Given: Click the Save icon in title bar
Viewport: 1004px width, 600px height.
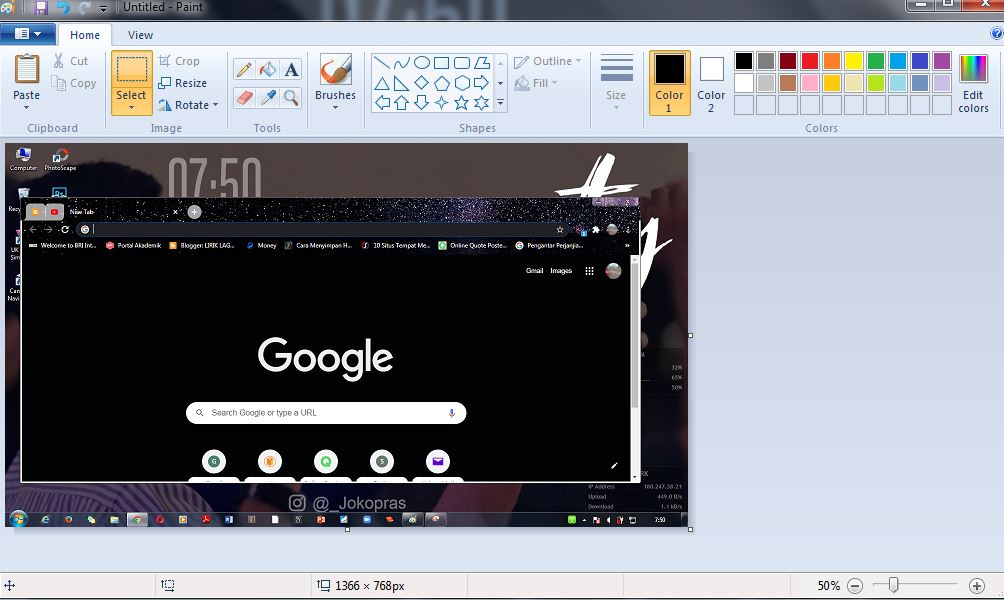Looking at the screenshot, I should click(x=41, y=7).
